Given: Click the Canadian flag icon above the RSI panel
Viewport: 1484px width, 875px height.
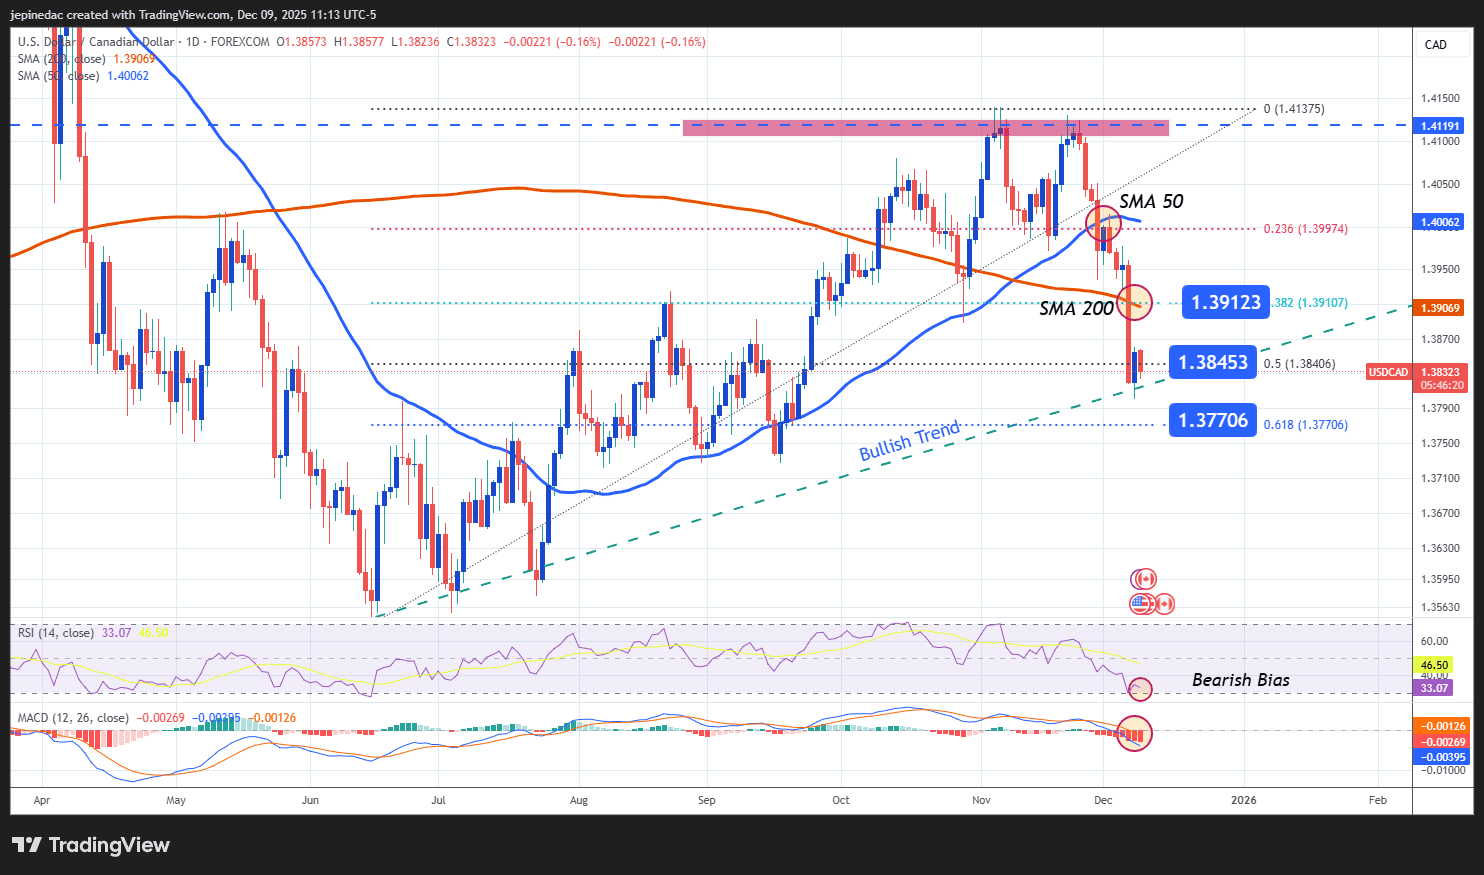Looking at the screenshot, I should (1143, 578).
